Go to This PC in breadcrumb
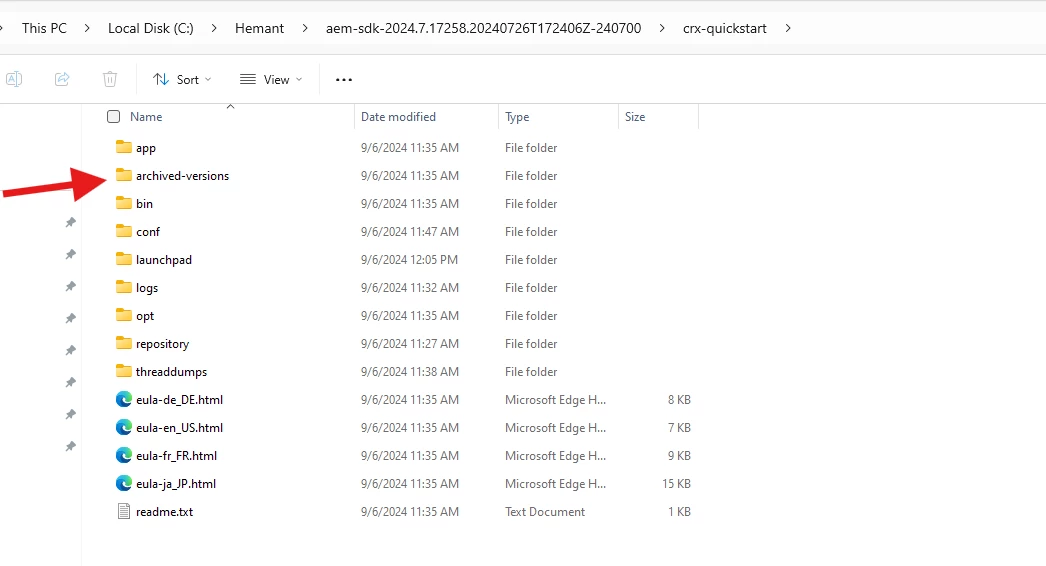Screen dimensions: 1046x566 [44, 28]
